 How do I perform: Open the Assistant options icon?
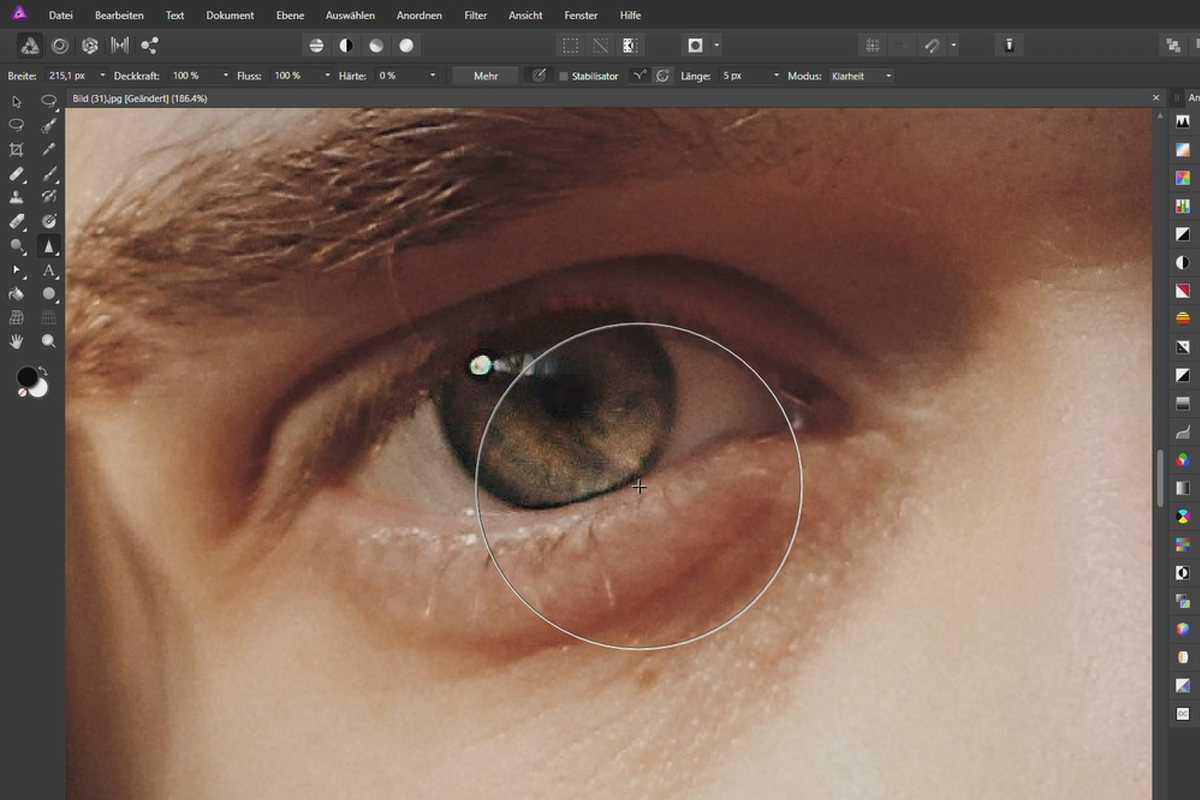(x=1010, y=45)
